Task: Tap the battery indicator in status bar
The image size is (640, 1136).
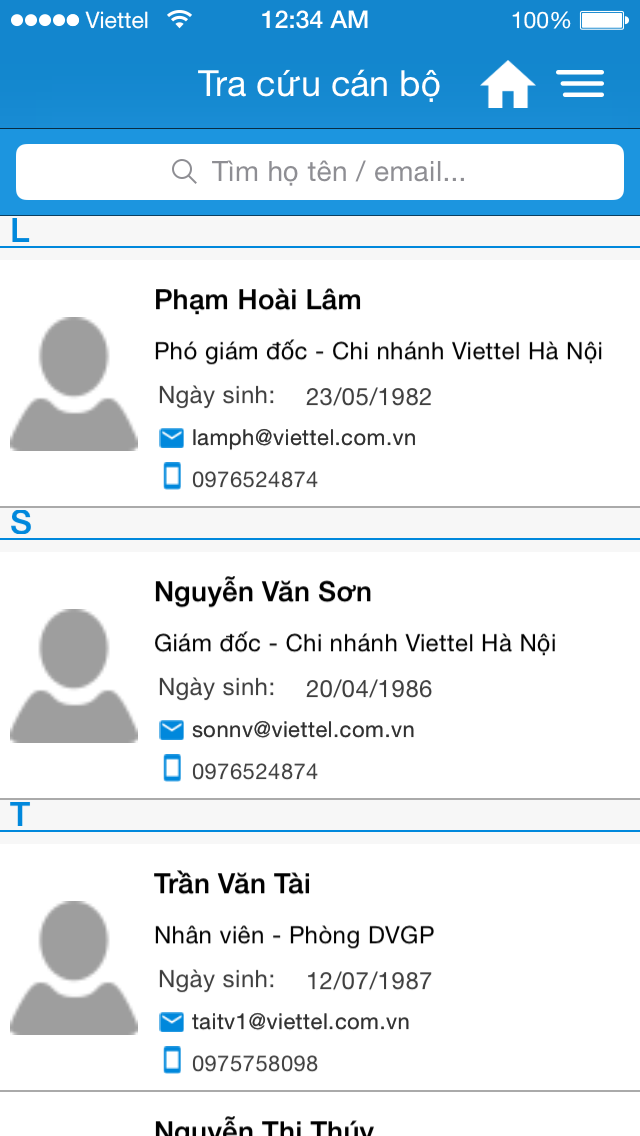Action: (x=604, y=20)
